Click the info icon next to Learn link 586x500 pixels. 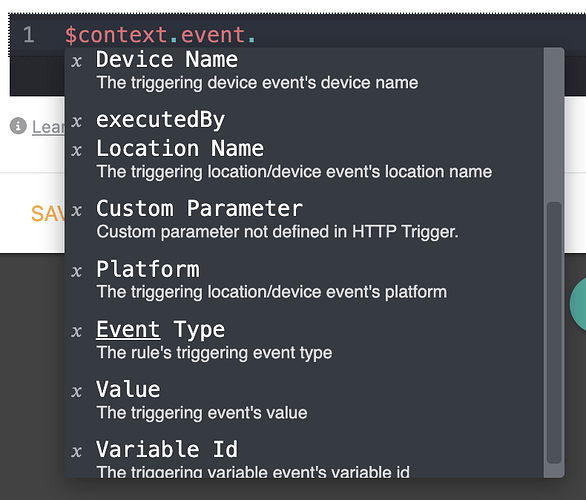click(x=18, y=126)
